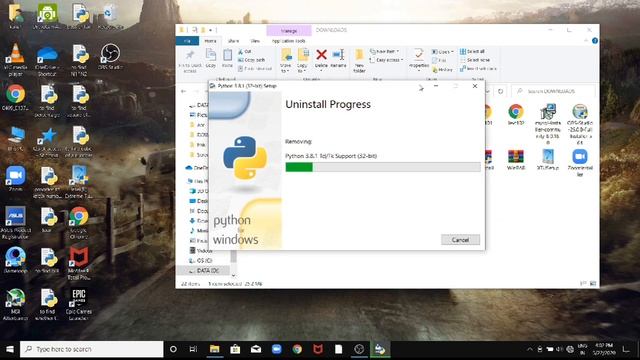Select the Chrome setup file in Downloads

516,115
